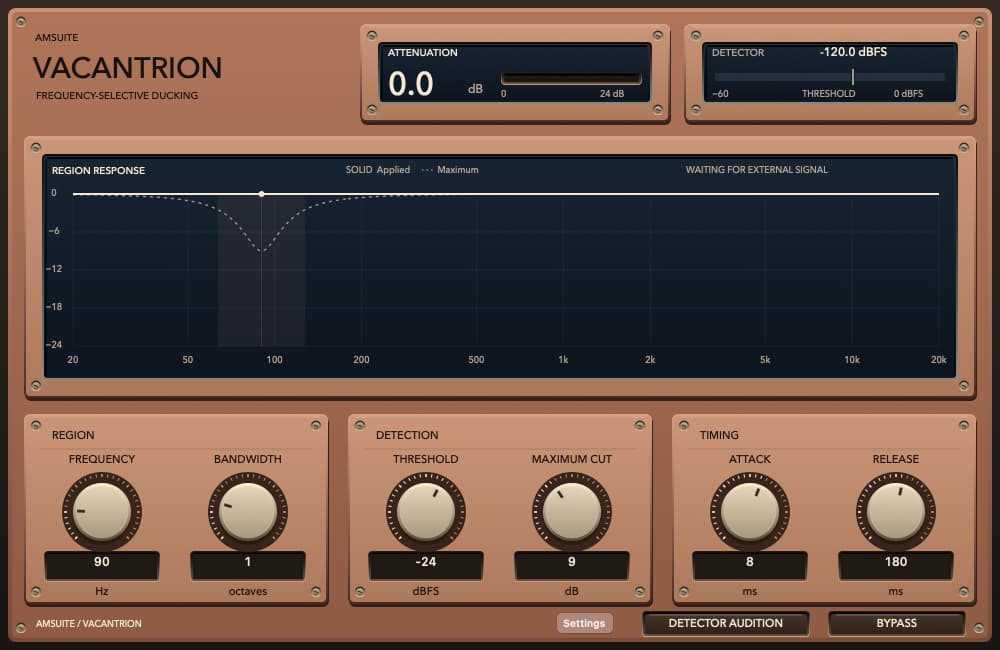Click the "SOLID Applied" legend entry
Image resolution: width=1000 pixels, height=650 pixels.
378,170
